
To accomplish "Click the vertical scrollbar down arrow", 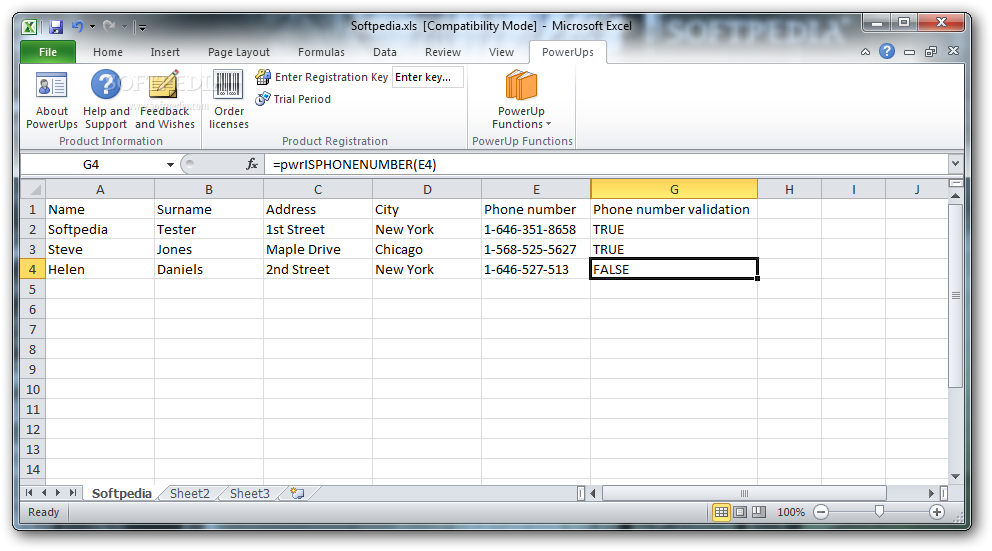I will [x=955, y=476].
